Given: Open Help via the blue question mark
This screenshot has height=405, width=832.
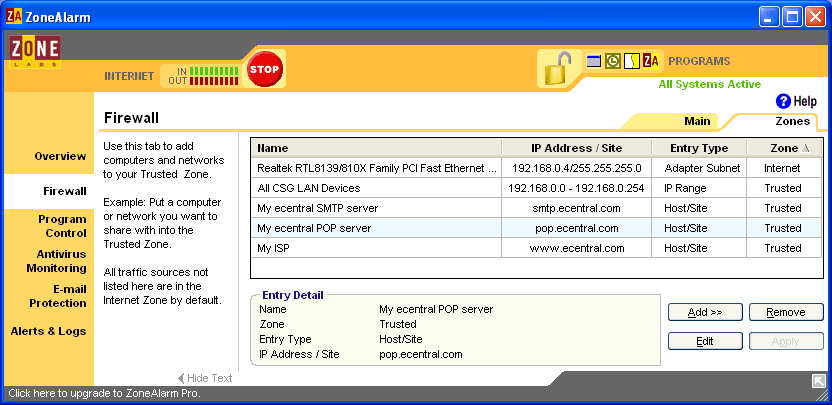Looking at the screenshot, I should click(784, 101).
